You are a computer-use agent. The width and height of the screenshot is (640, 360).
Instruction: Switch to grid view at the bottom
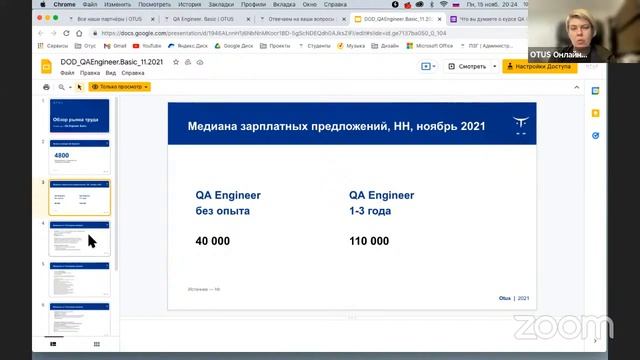(97, 344)
